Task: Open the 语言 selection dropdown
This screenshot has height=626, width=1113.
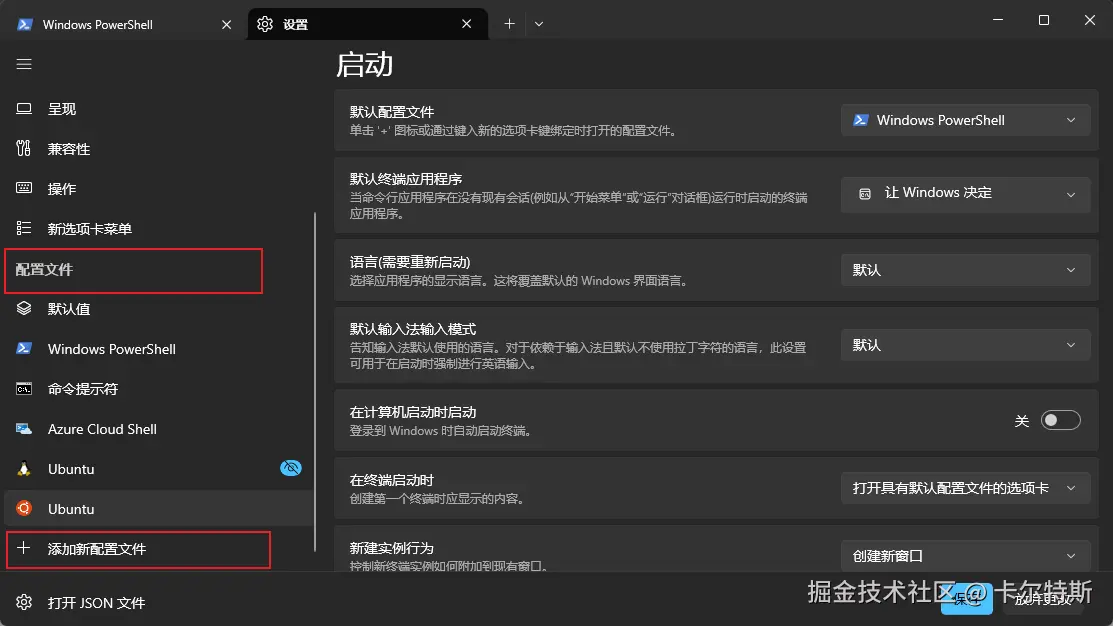Action: pos(964,269)
